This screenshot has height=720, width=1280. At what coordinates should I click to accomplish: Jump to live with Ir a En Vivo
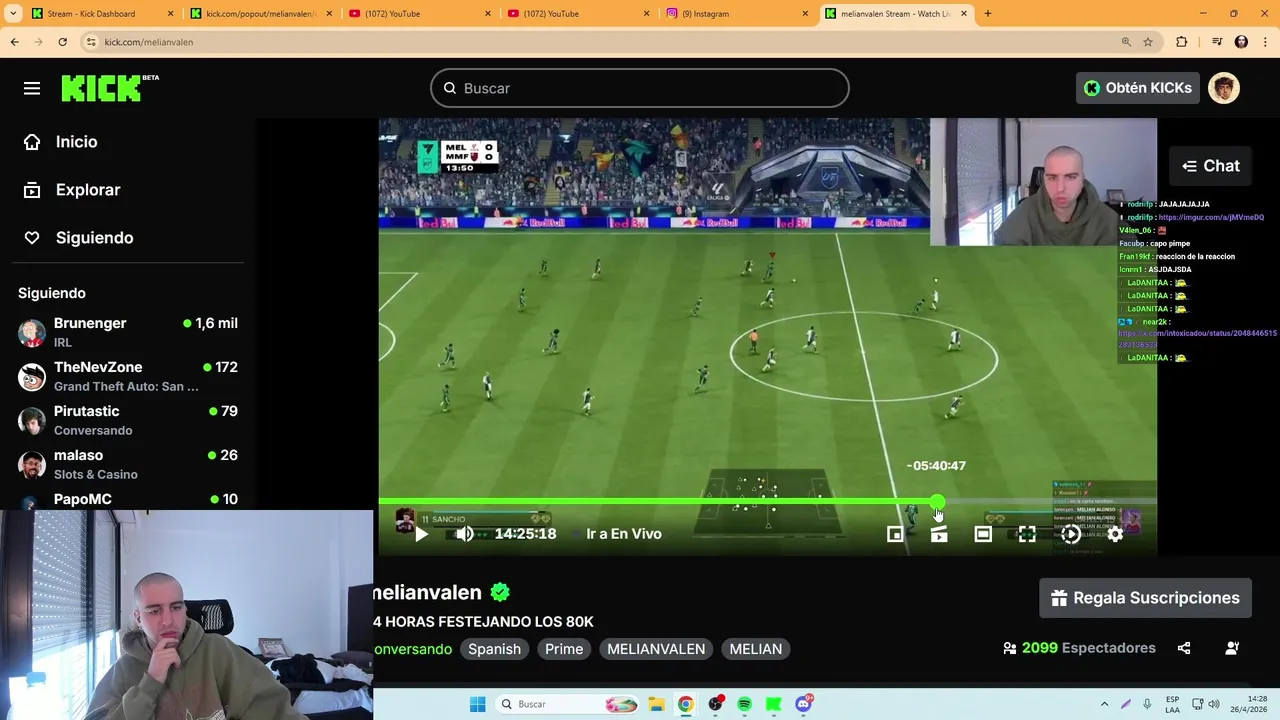[x=624, y=534]
